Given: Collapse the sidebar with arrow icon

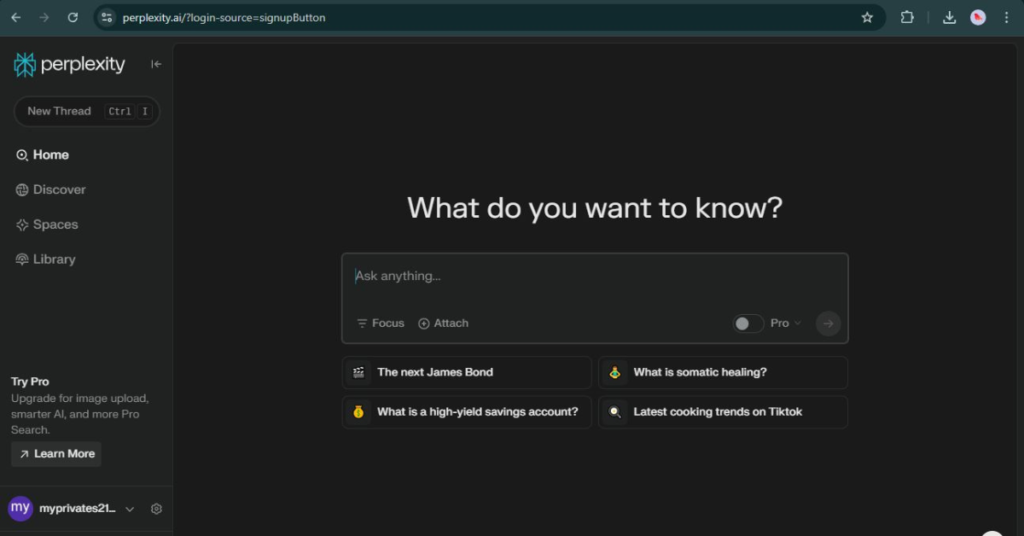Looking at the screenshot, I should coord(156,64).
